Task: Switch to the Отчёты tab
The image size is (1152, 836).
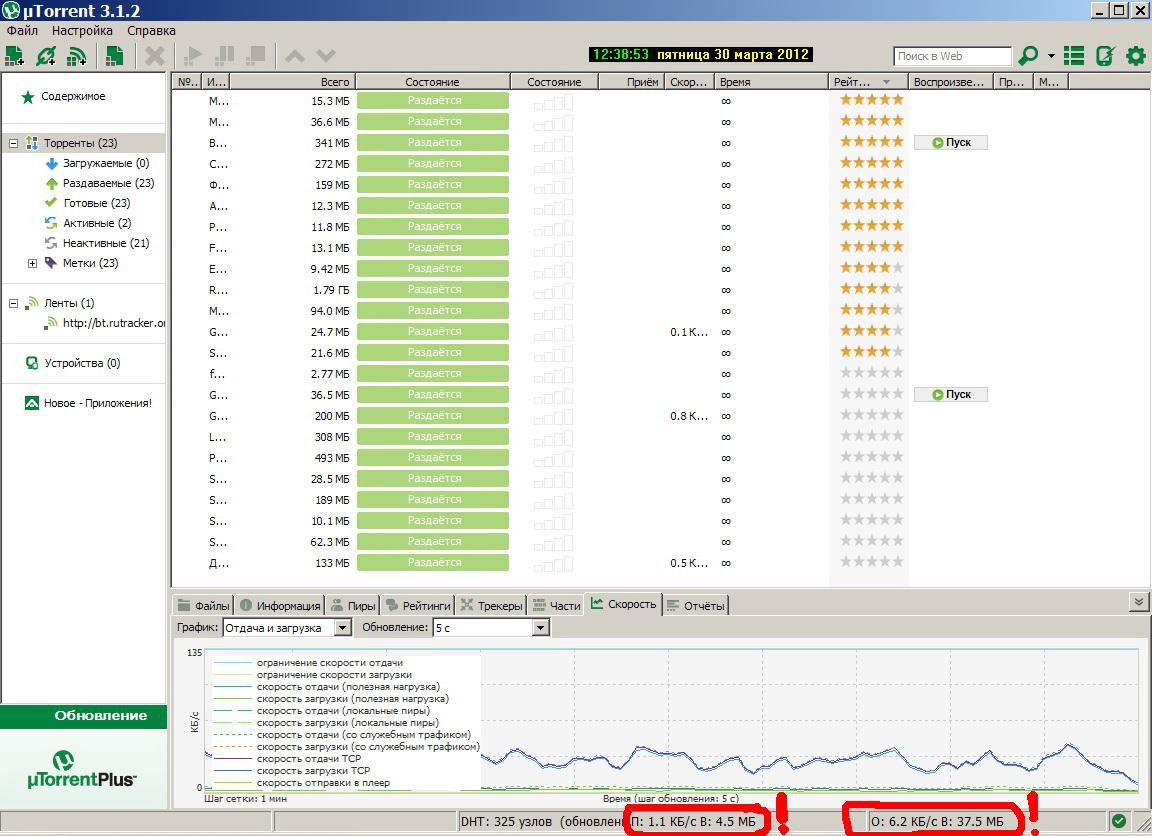Action: tap(696, 605)
